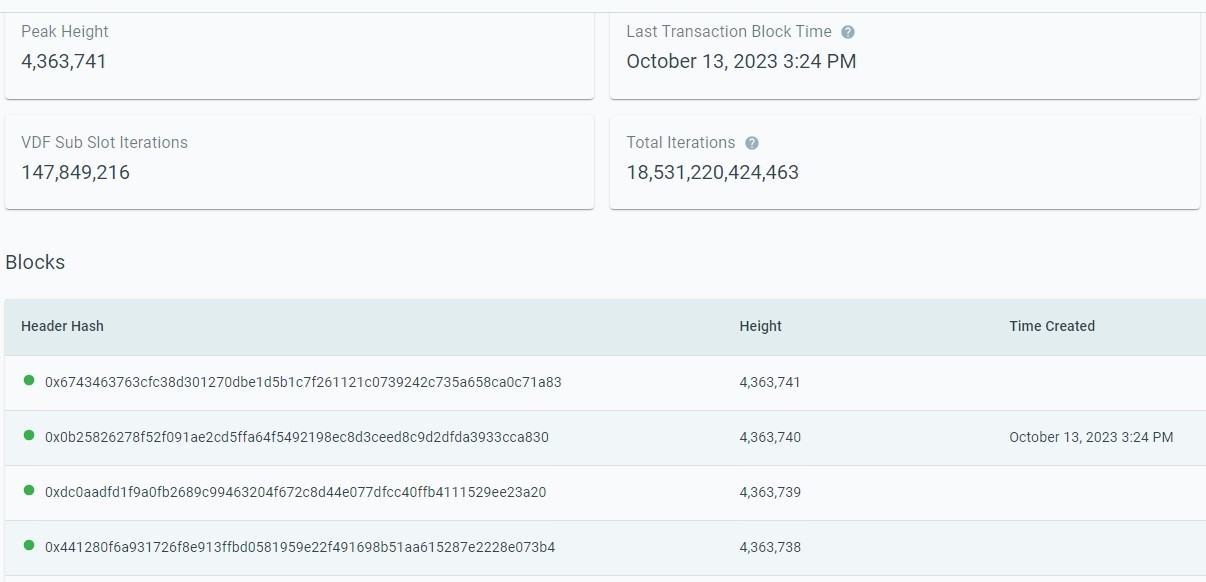Click the Peak Height card
Viewport: 1206px width, 582px height.
[300, 53]
